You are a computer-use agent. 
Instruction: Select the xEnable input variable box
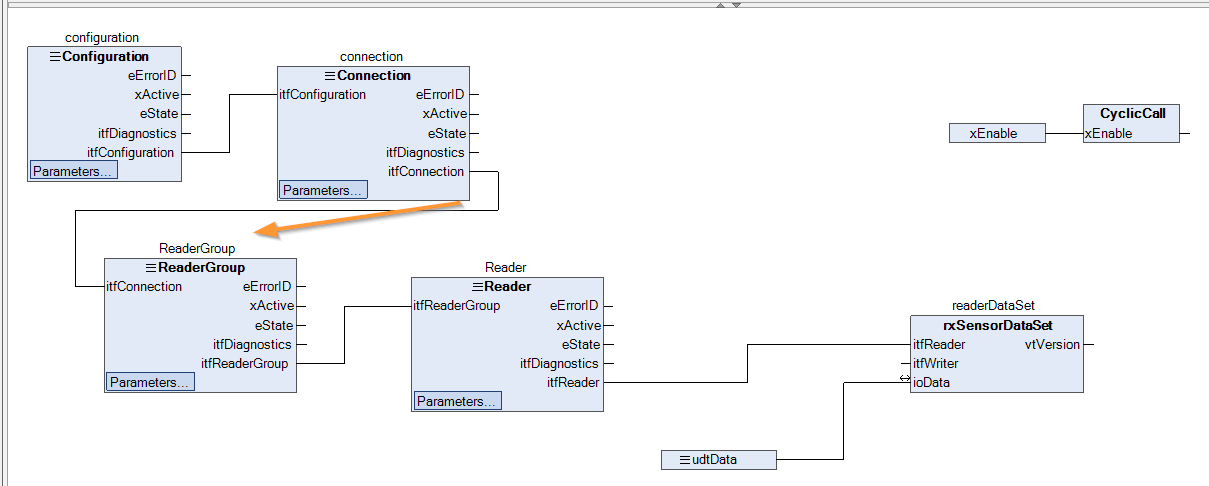(x=997, y=133)
